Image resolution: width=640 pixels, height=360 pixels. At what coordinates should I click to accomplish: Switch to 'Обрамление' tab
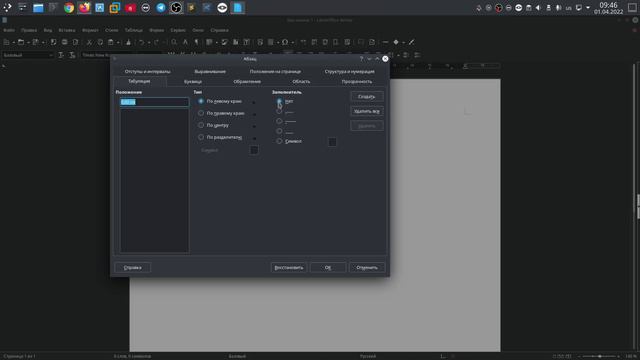[x=247, y=82]
